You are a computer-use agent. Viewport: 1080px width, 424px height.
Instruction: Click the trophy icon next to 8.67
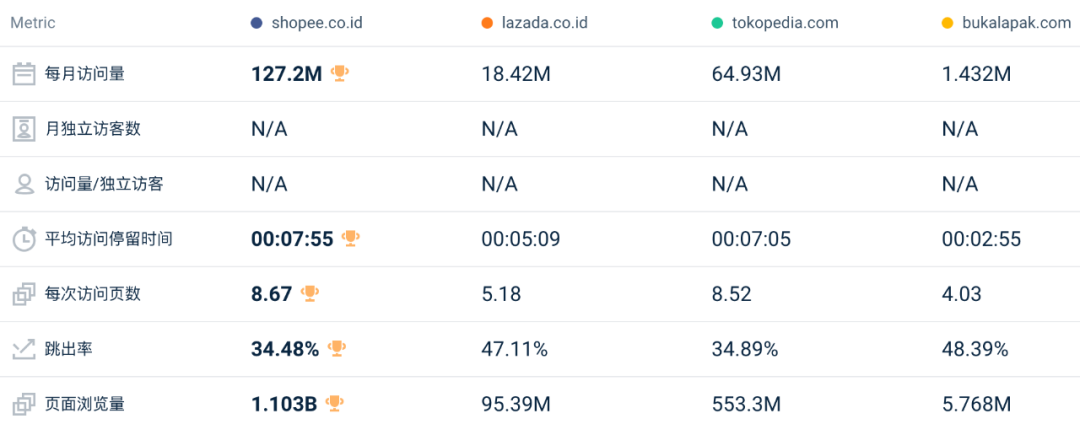pos(310,293)
